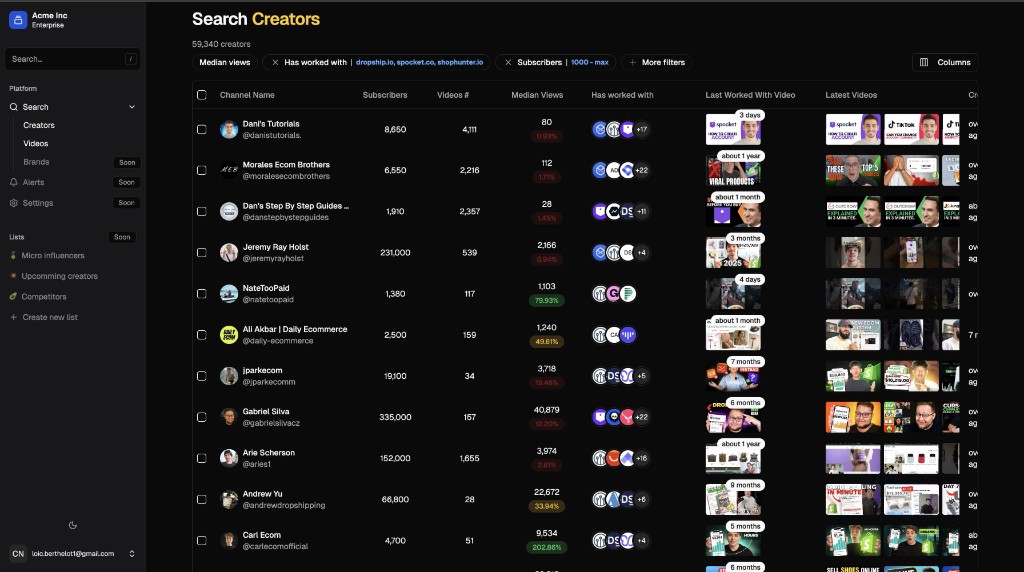The height and width of the screenshot is (572, 1024).
Task: Collapse the Search section chevron in sidebar
Action: pos(132,107)
